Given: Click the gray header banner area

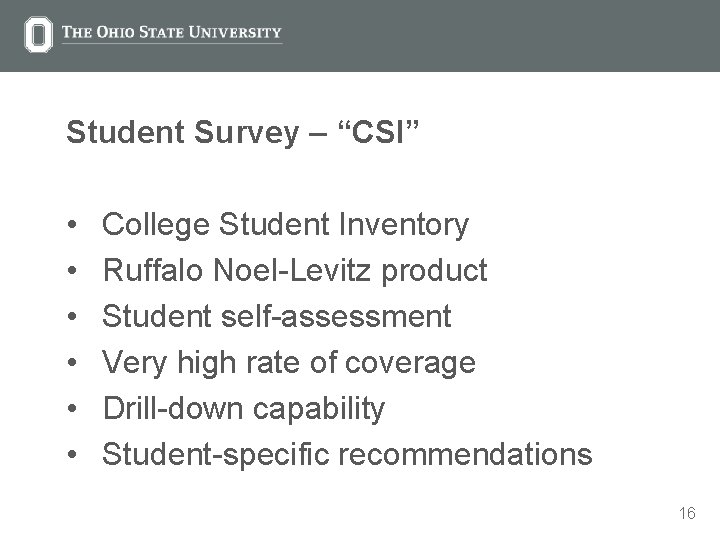Looking at the screenshot, I should (500, 35).
